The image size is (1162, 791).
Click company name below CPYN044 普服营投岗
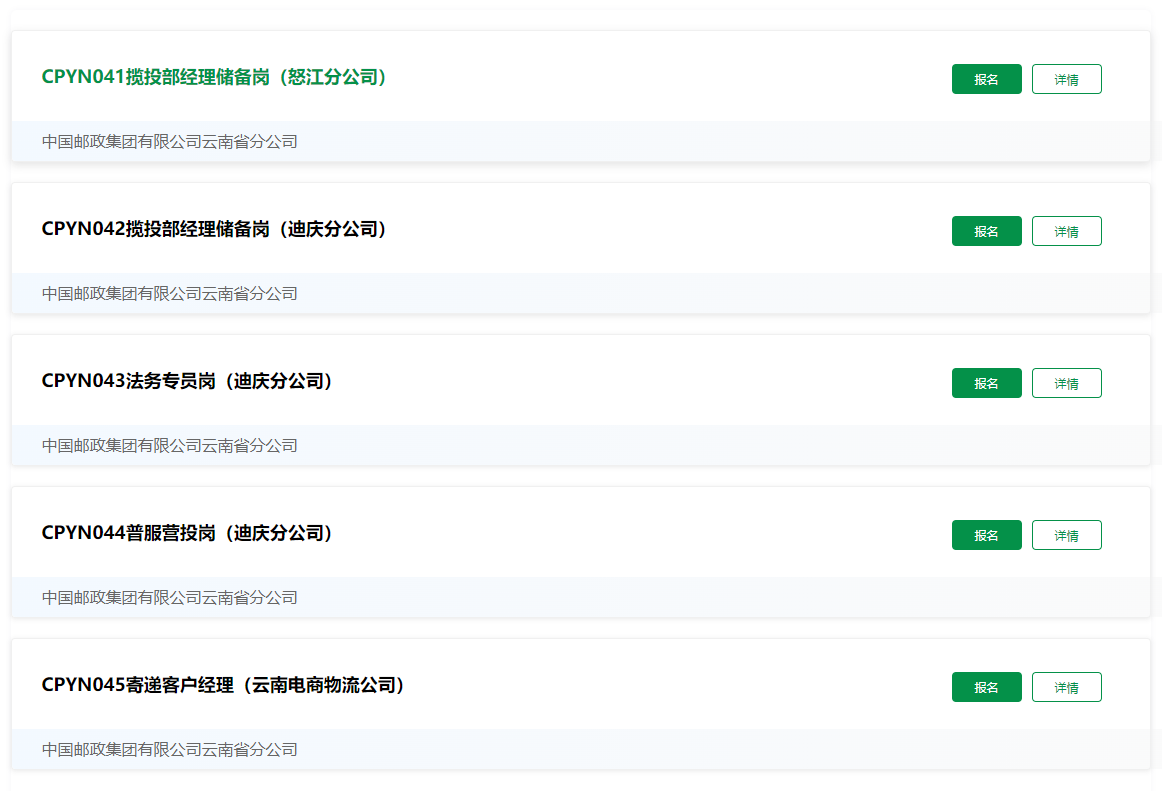pyautogui.click(x=170, y=598)
